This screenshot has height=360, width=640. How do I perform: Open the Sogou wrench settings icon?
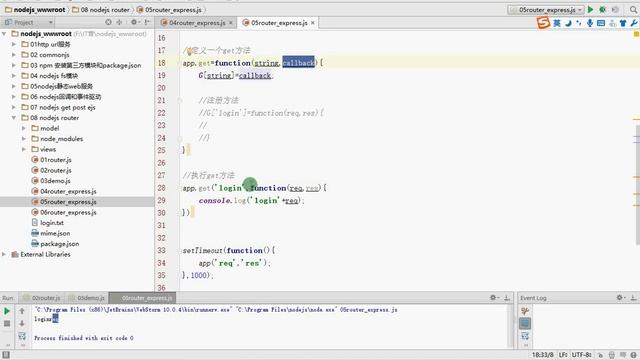634,23
